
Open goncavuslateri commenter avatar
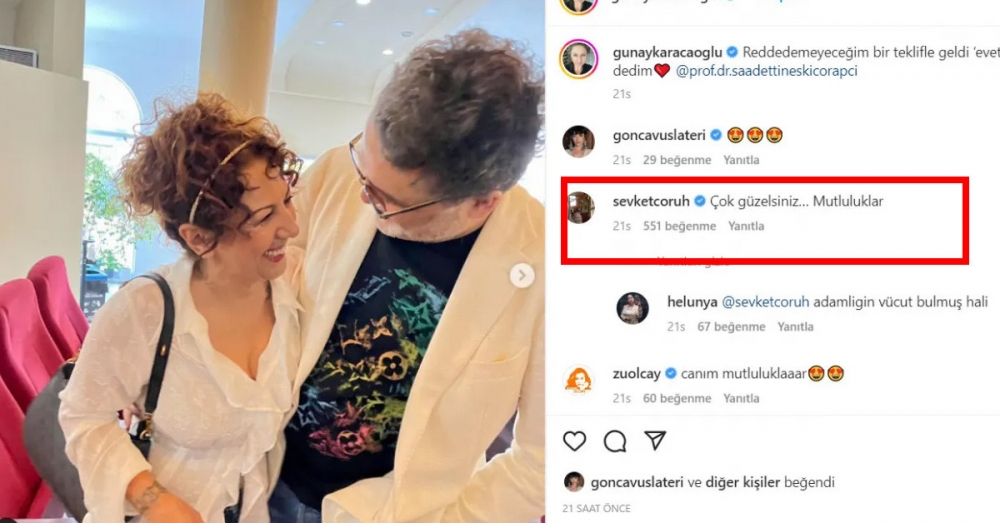coord(578,141)
